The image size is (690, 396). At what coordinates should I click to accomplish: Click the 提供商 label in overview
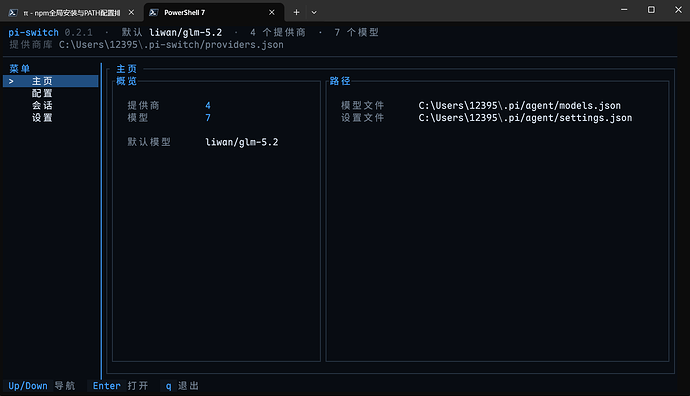click(143, 106)
